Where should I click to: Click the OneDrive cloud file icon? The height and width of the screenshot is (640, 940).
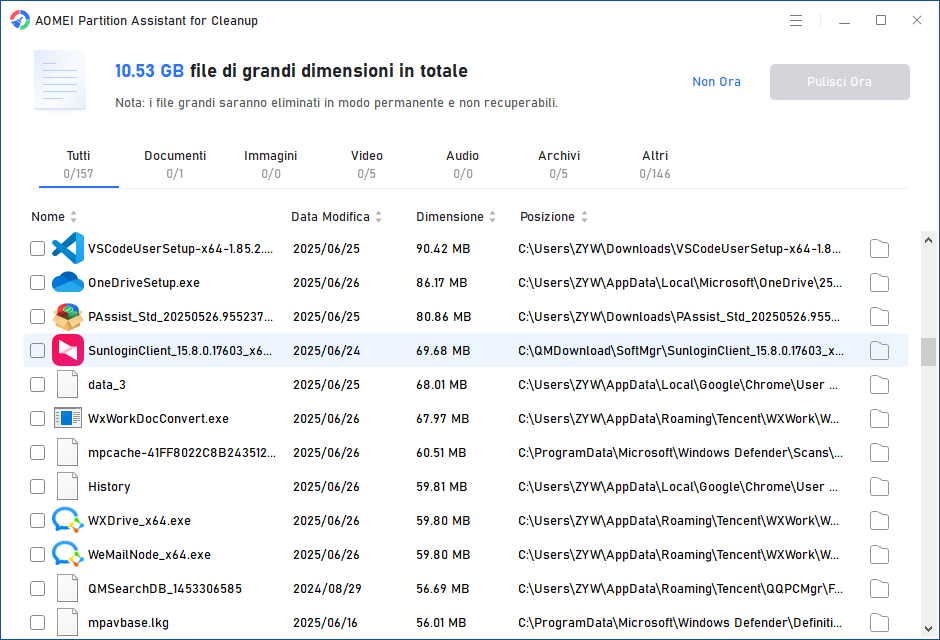point(68,282)
